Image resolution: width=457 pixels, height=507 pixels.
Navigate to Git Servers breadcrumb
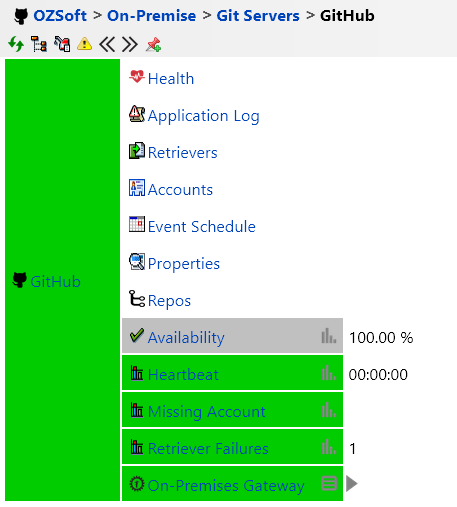(x=258, y=16)
